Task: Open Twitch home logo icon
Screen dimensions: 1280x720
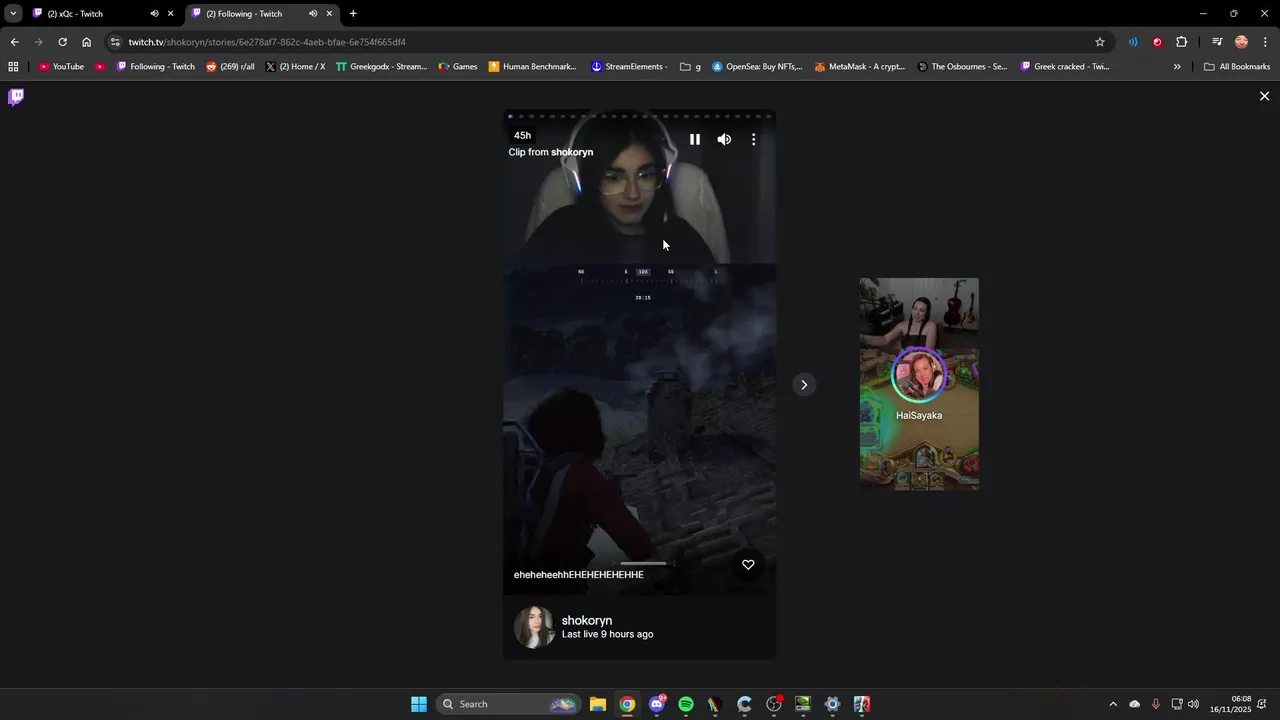Action: [16, 97]
